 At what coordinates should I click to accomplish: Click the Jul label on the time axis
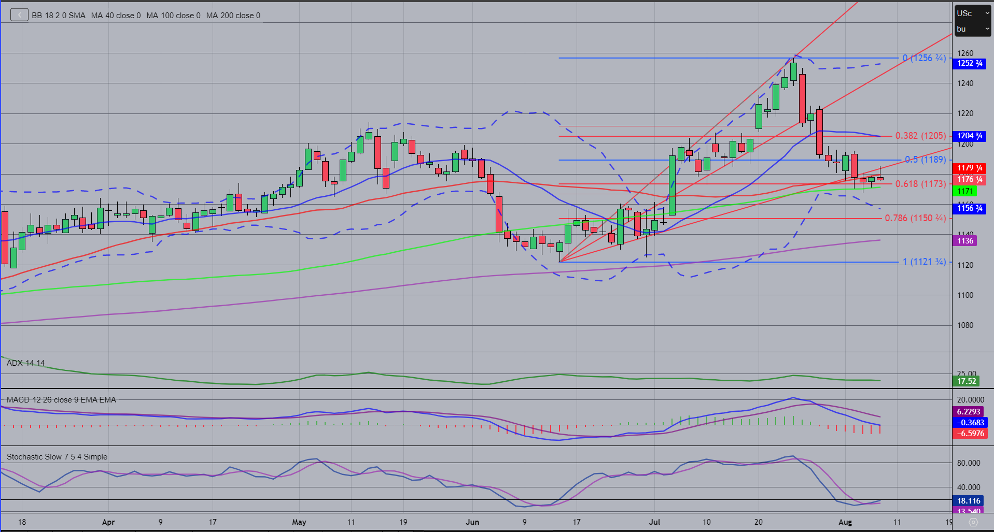[x=654, y=522]
